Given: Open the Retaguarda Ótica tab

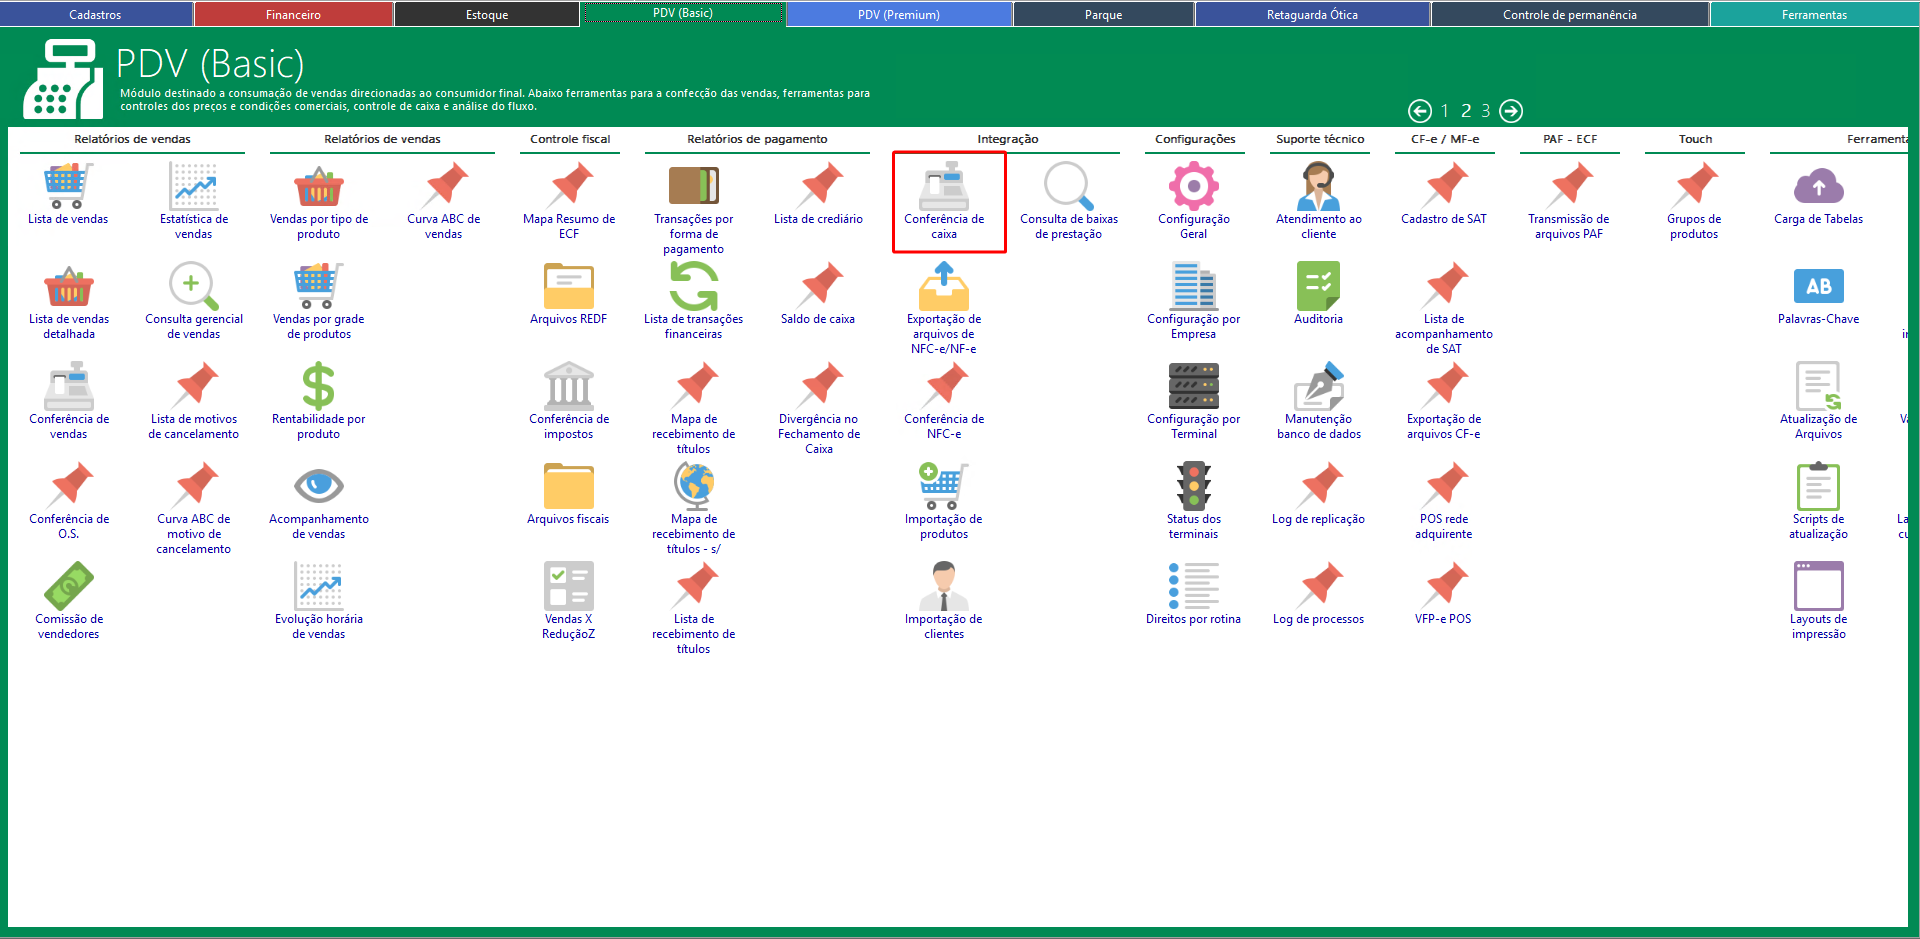Looking at the screenshot, I should [1312, 15].
